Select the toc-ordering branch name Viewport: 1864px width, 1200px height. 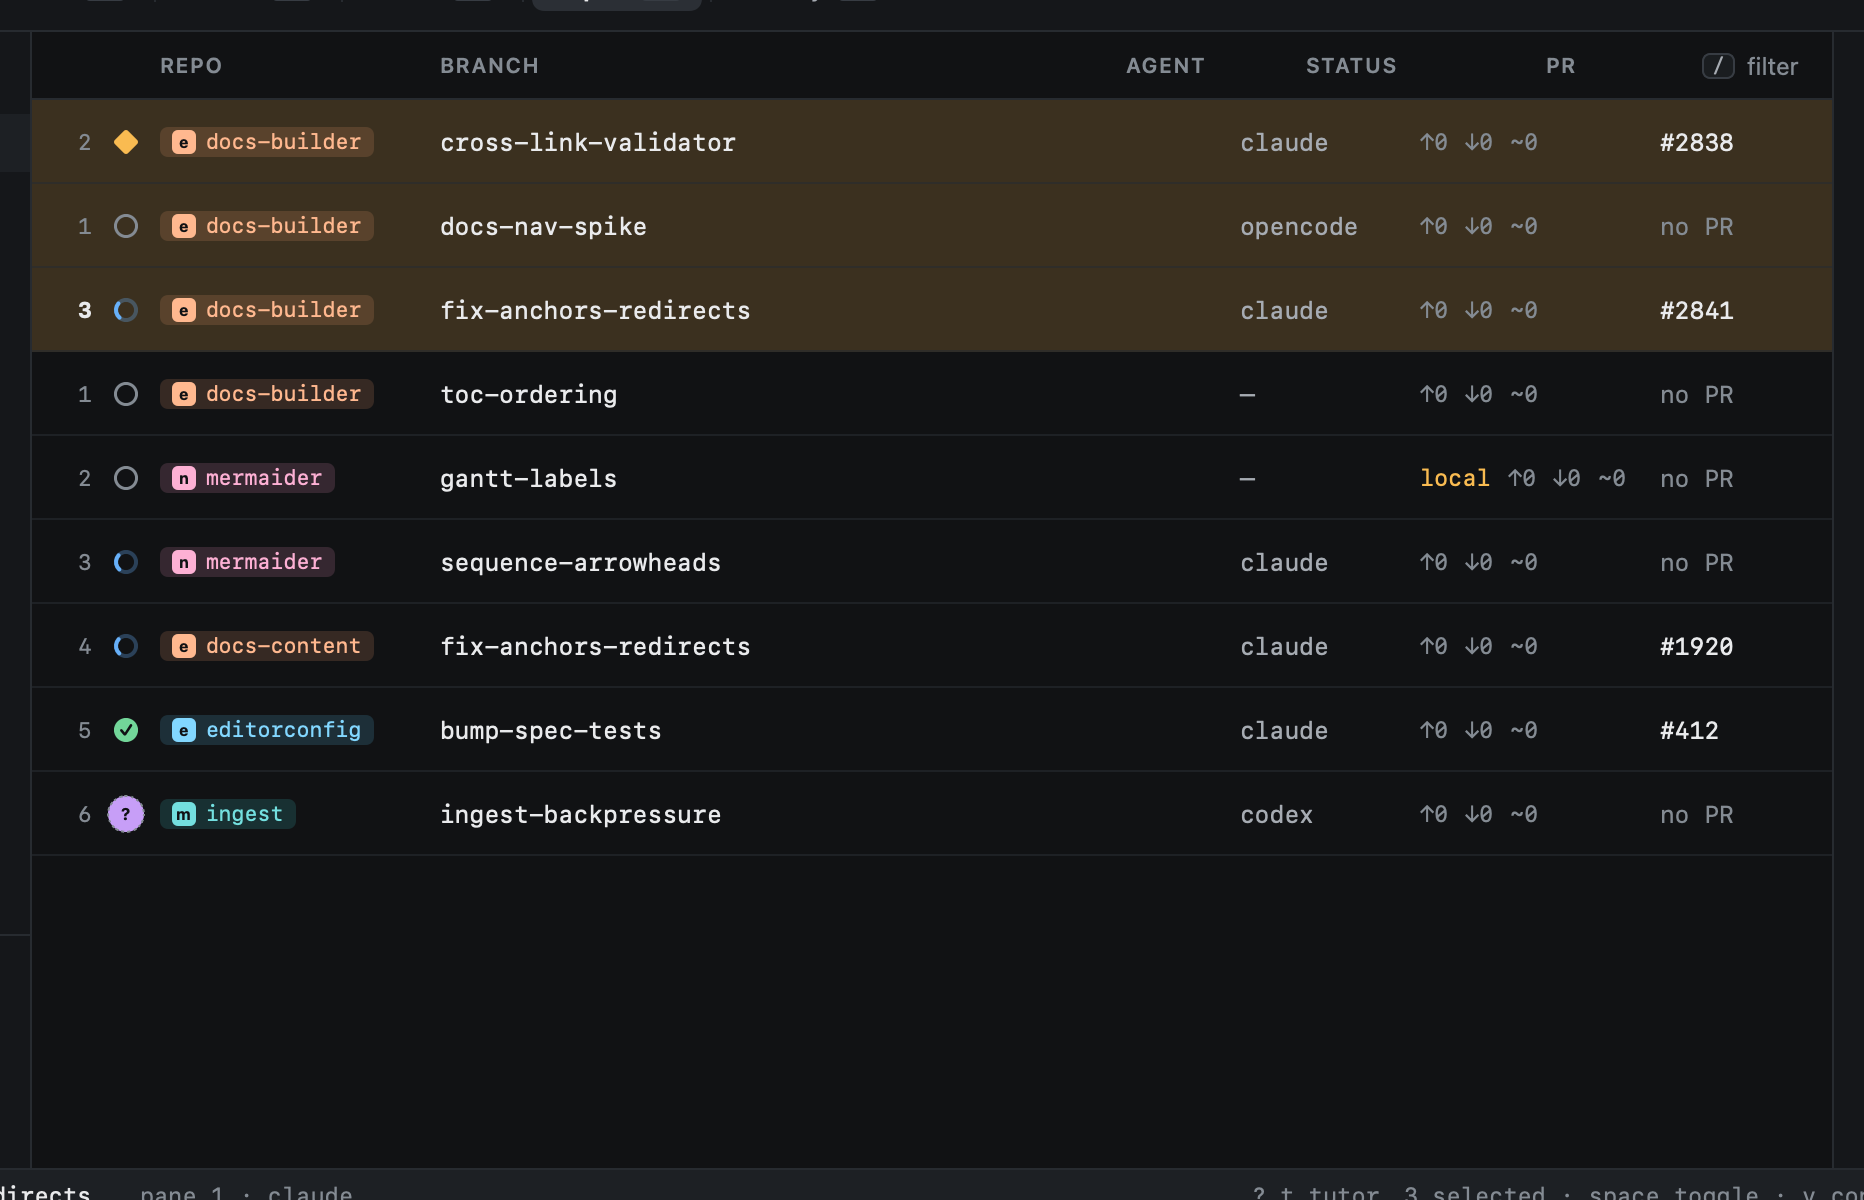[529, 394]
